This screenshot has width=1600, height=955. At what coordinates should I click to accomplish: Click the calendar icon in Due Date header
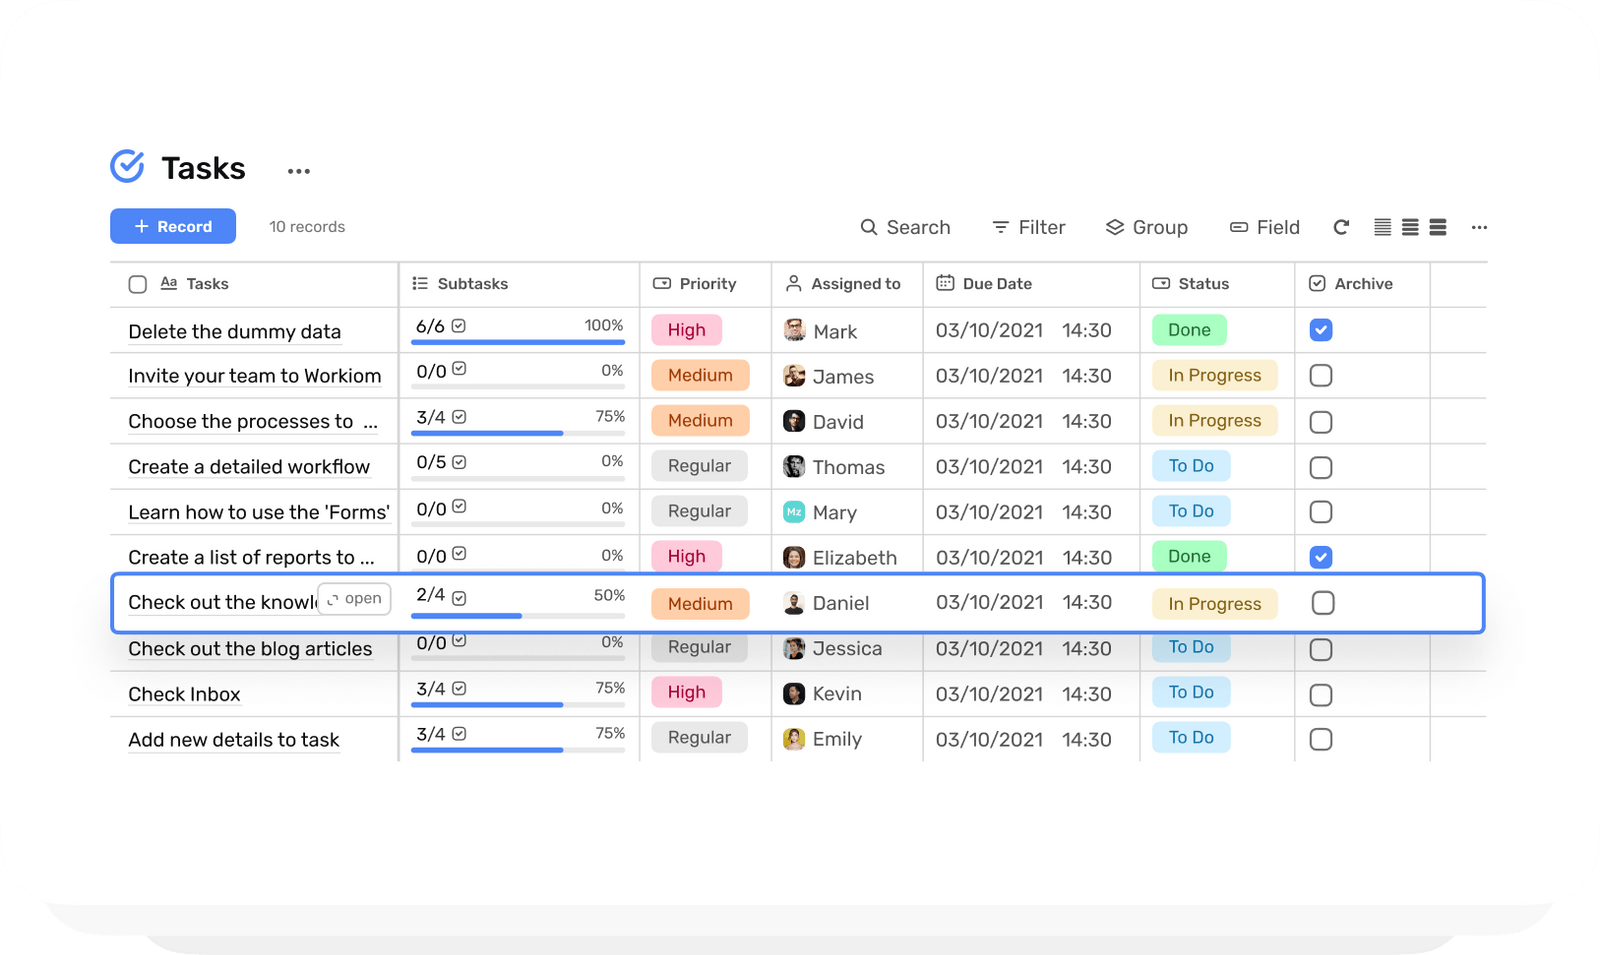945,283
